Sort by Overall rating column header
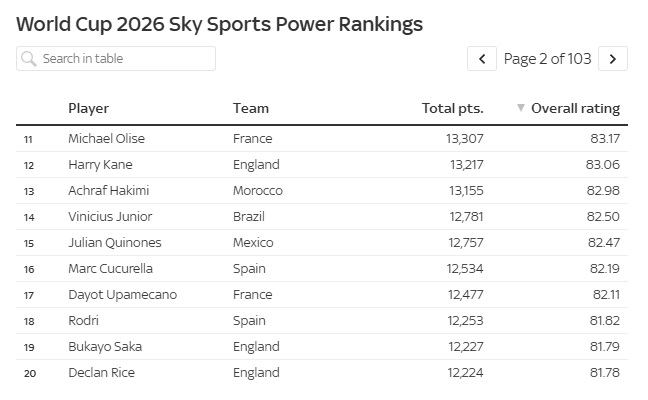 [575, 108]
